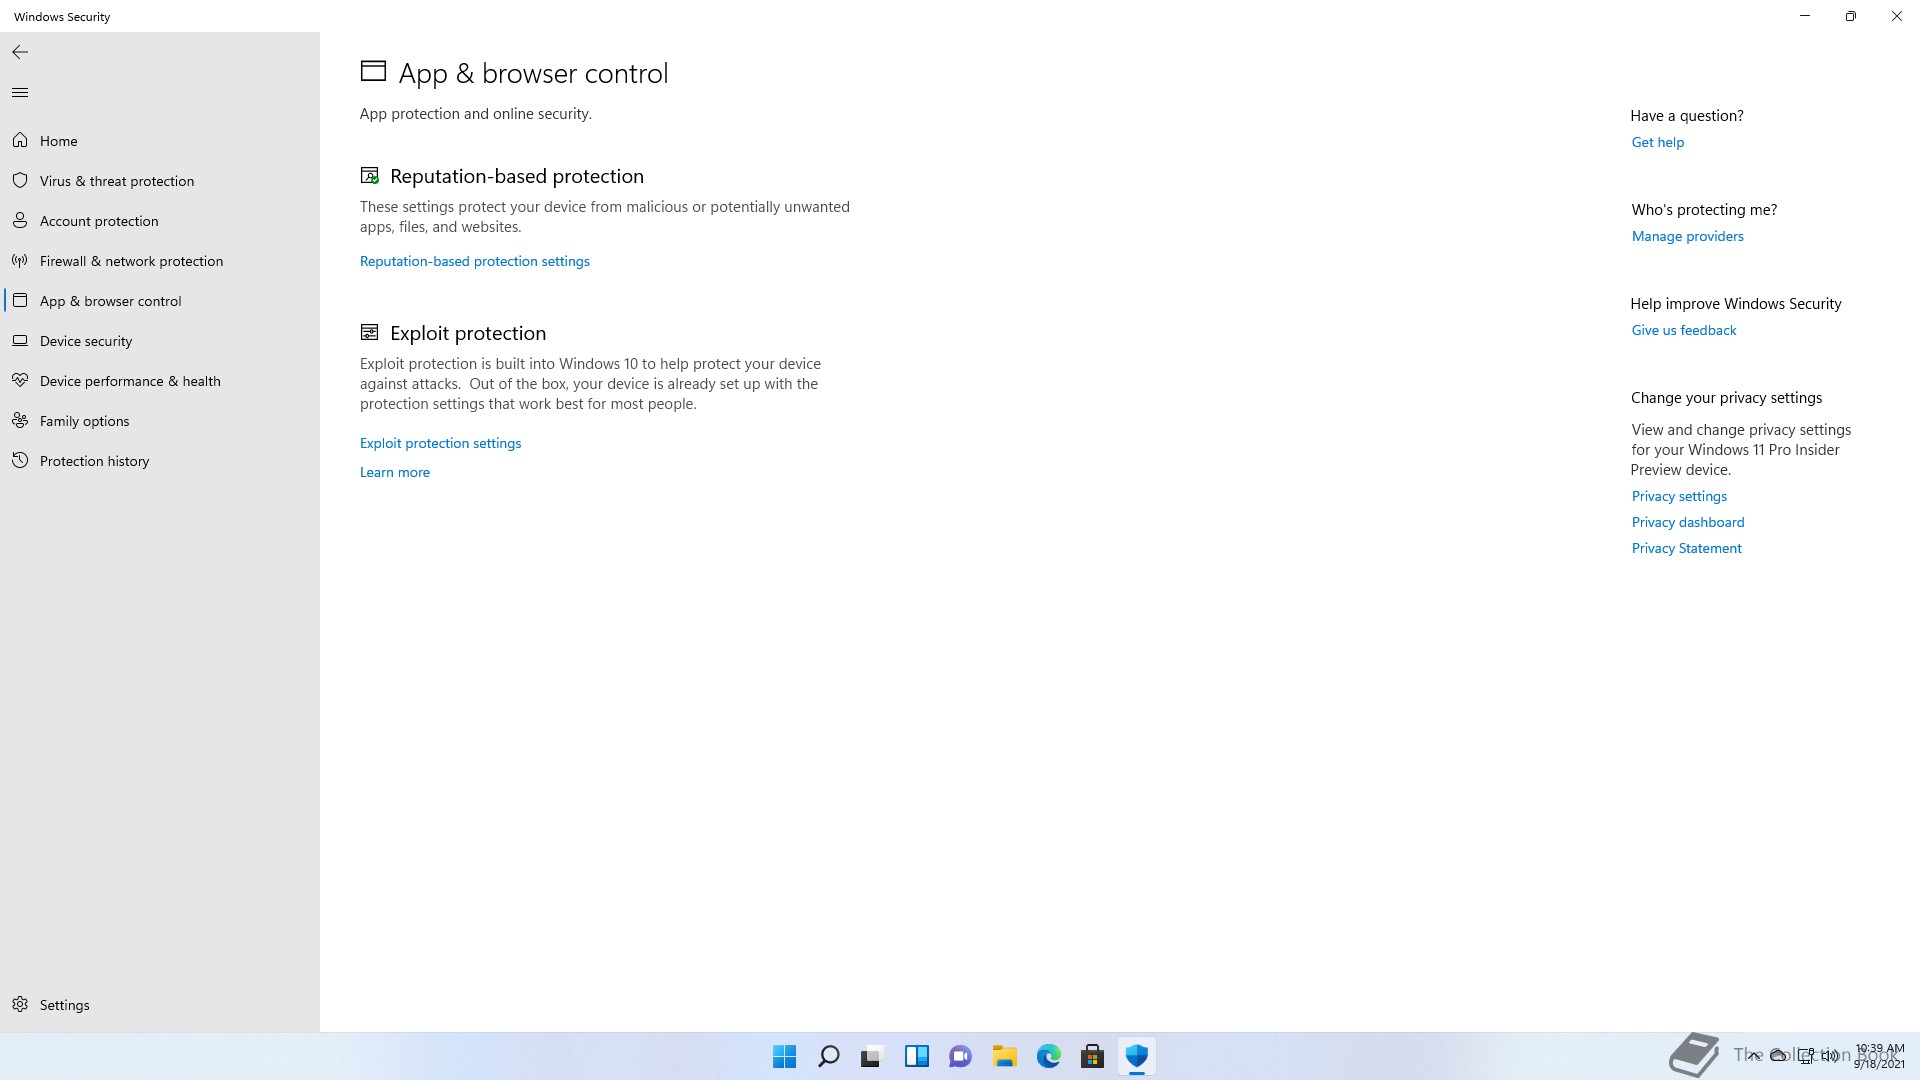The image size is (1920, 1080).
Task: Click the Family options people icon
Action: point(20,420)
